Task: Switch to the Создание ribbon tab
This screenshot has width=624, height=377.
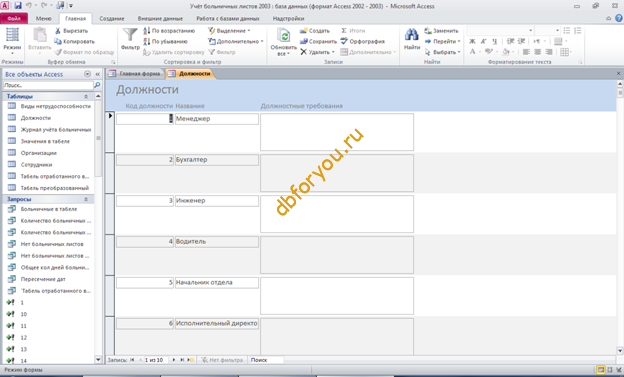Action: pos(112,18)
